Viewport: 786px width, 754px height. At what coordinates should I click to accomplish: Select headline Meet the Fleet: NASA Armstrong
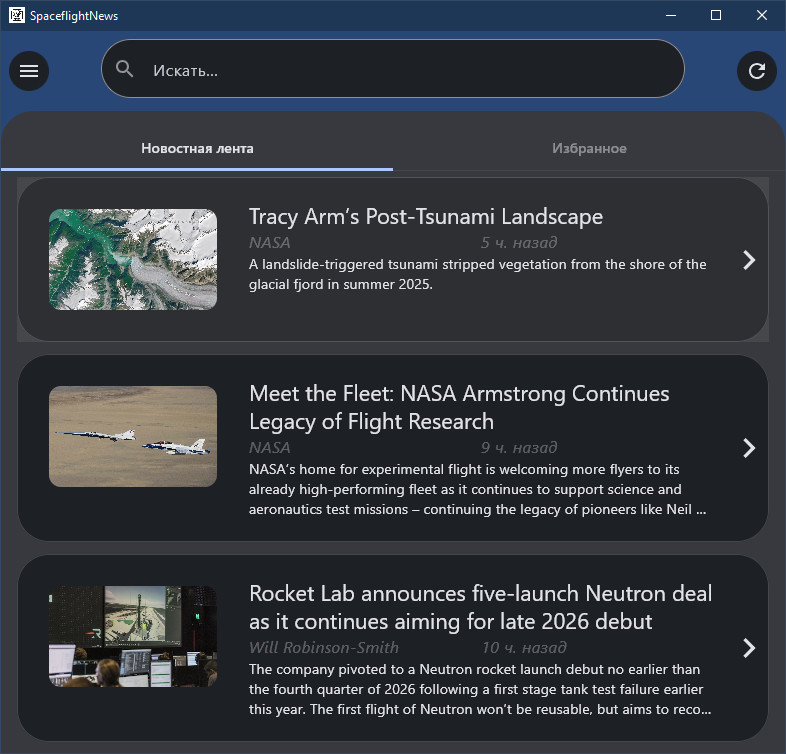pos(459,408)
